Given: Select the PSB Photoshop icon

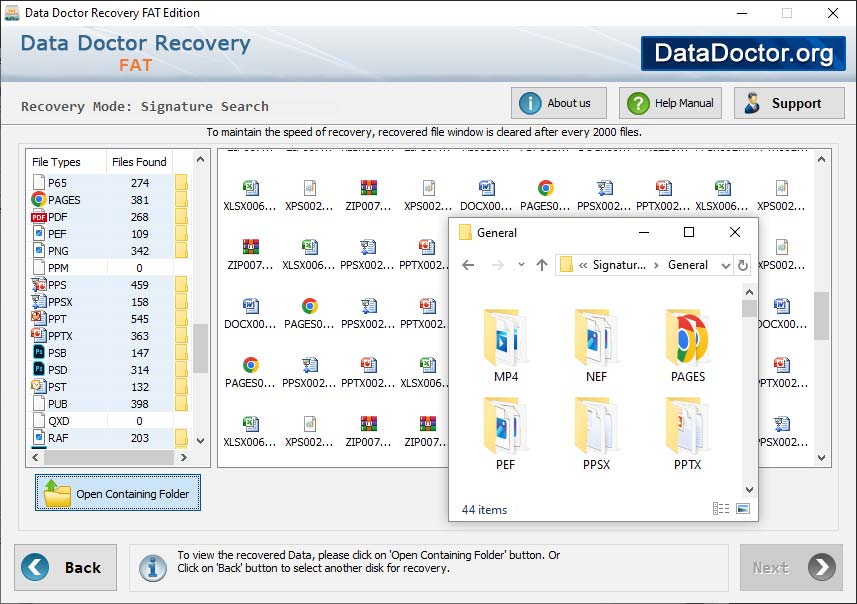Looking at the screenshot, I should click(38, 353).
